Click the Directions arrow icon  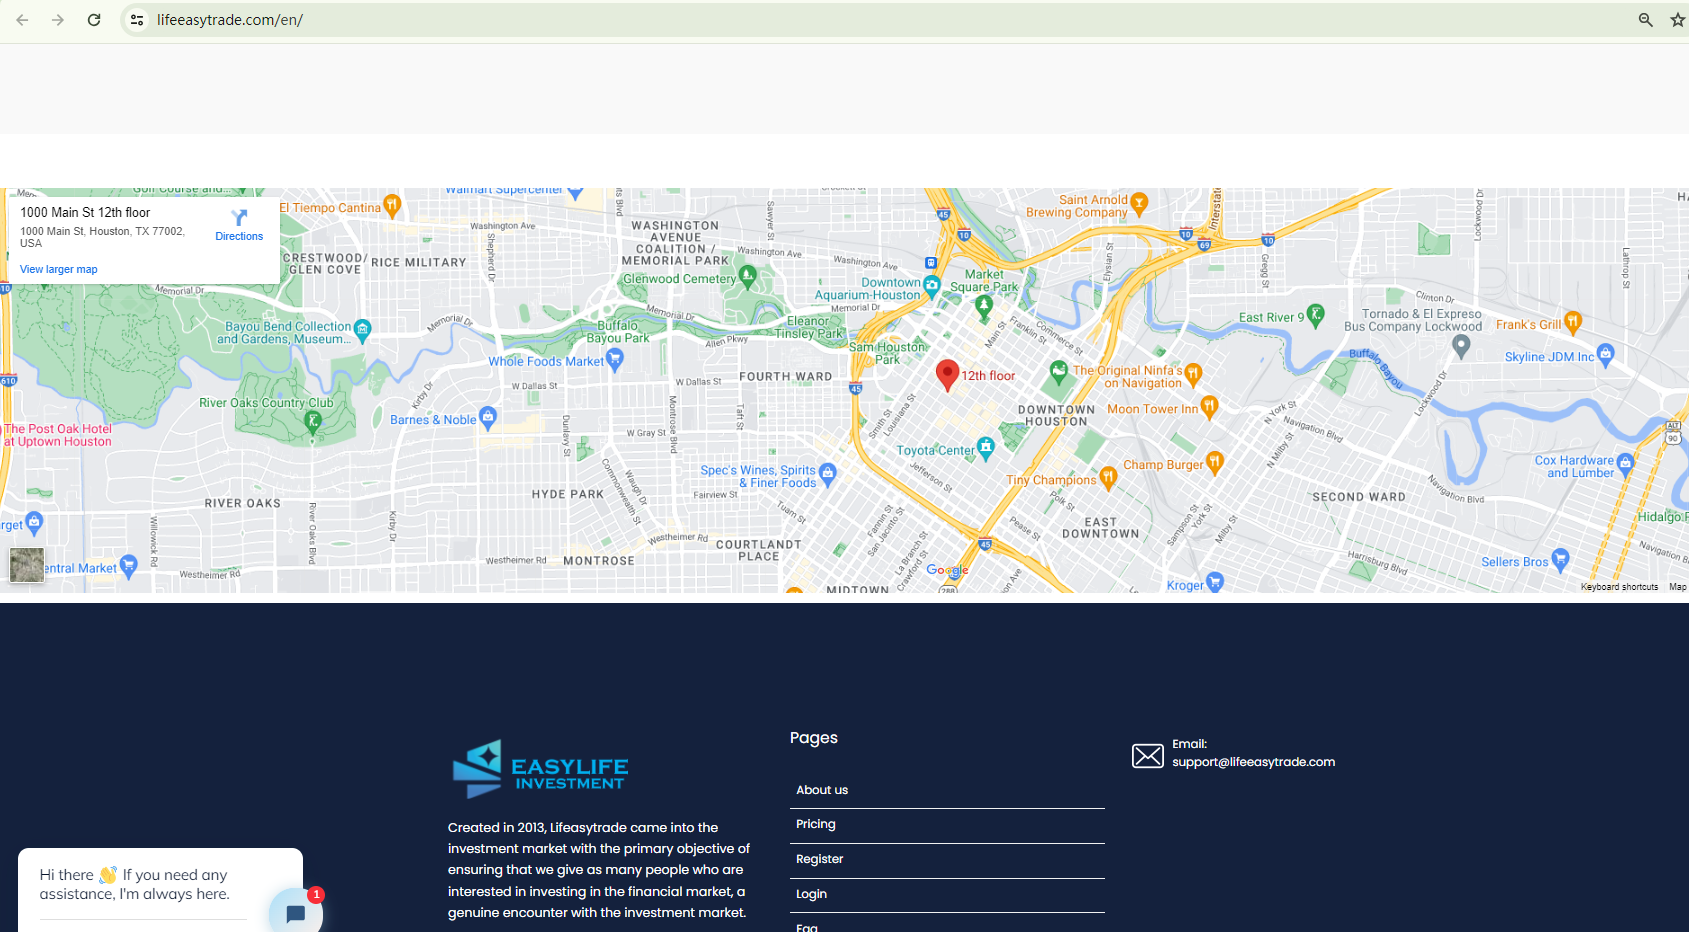pos(239,217)
